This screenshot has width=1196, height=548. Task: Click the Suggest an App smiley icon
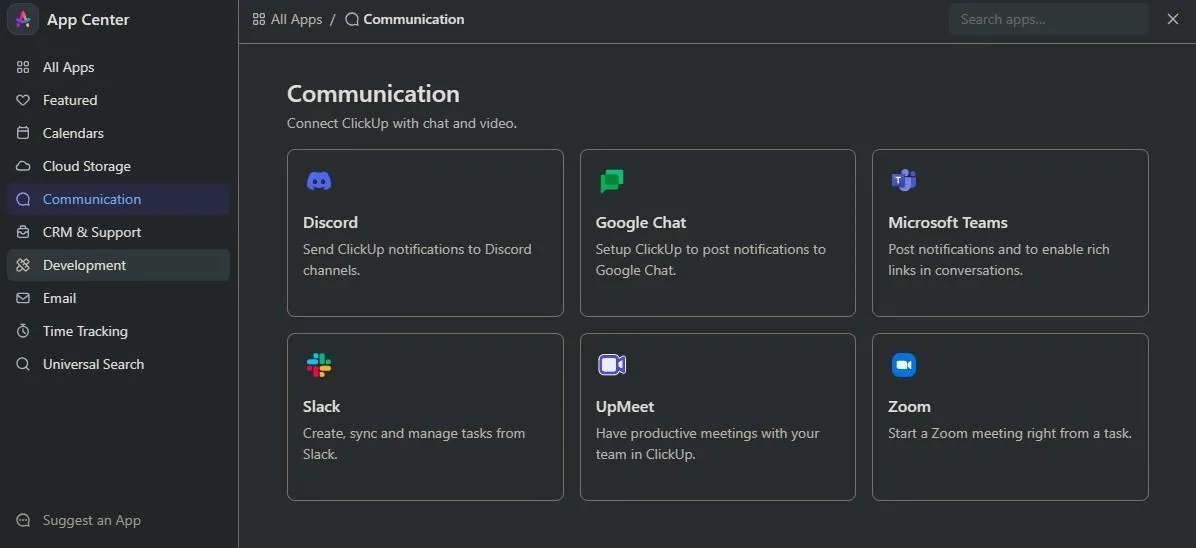23,520
